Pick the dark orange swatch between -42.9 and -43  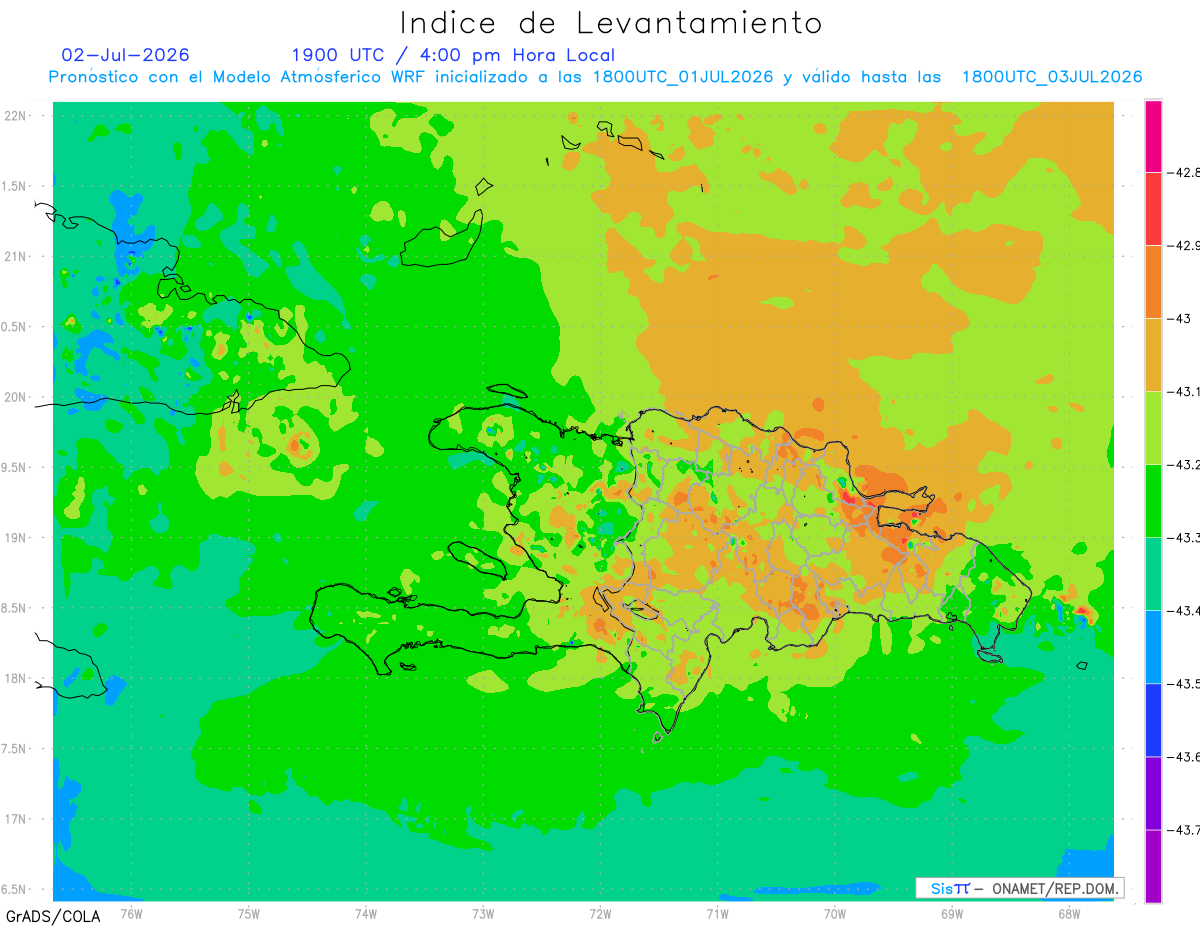(x=1153, y=281)
